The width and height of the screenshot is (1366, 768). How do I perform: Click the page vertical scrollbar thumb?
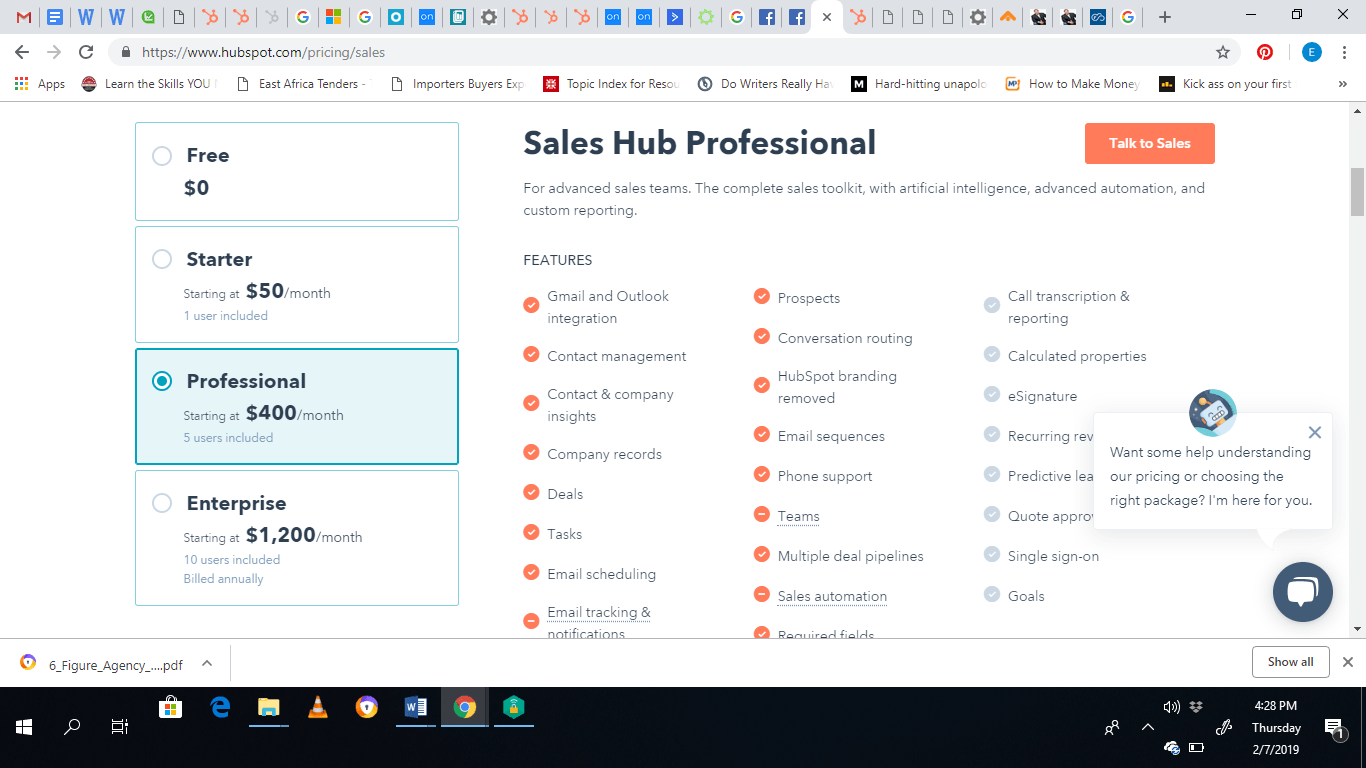click(1357, 192)
